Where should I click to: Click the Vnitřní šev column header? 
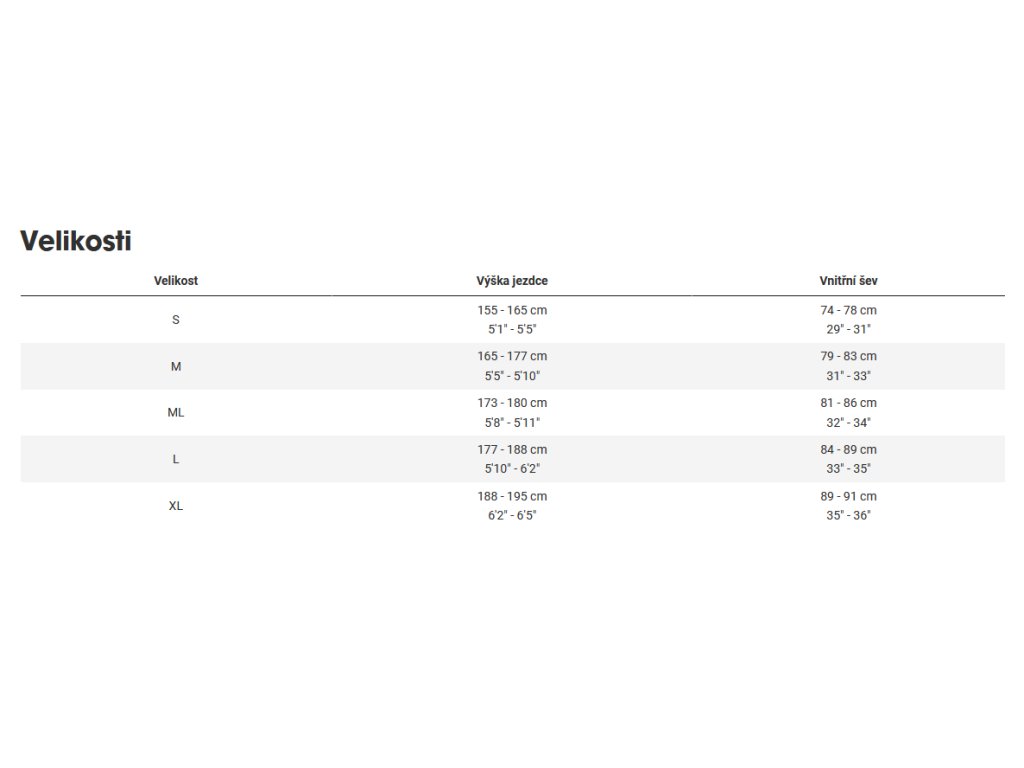848,281
